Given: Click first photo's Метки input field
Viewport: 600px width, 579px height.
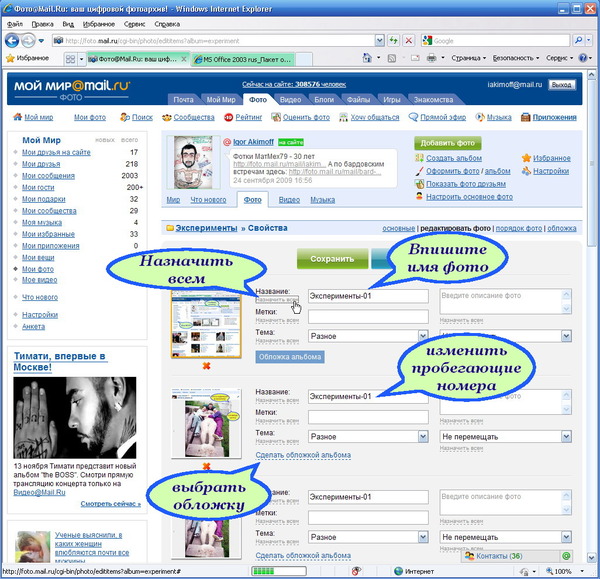Looking at the screenshot, I should tap(368, 316).
